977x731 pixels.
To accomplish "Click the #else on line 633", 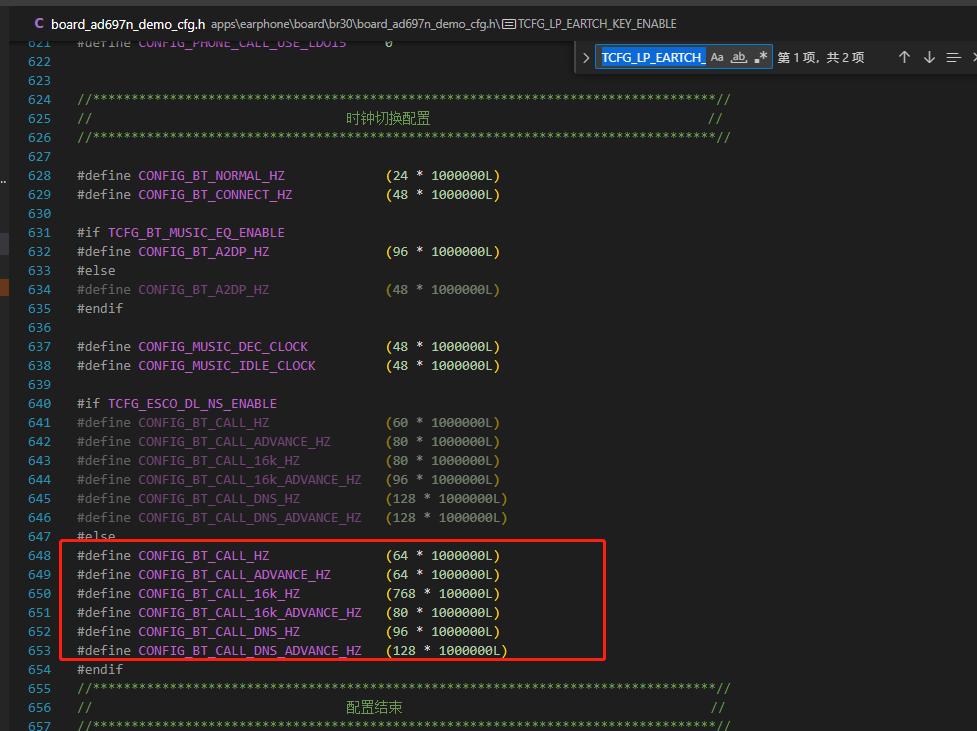I will (x=96, y=271).
